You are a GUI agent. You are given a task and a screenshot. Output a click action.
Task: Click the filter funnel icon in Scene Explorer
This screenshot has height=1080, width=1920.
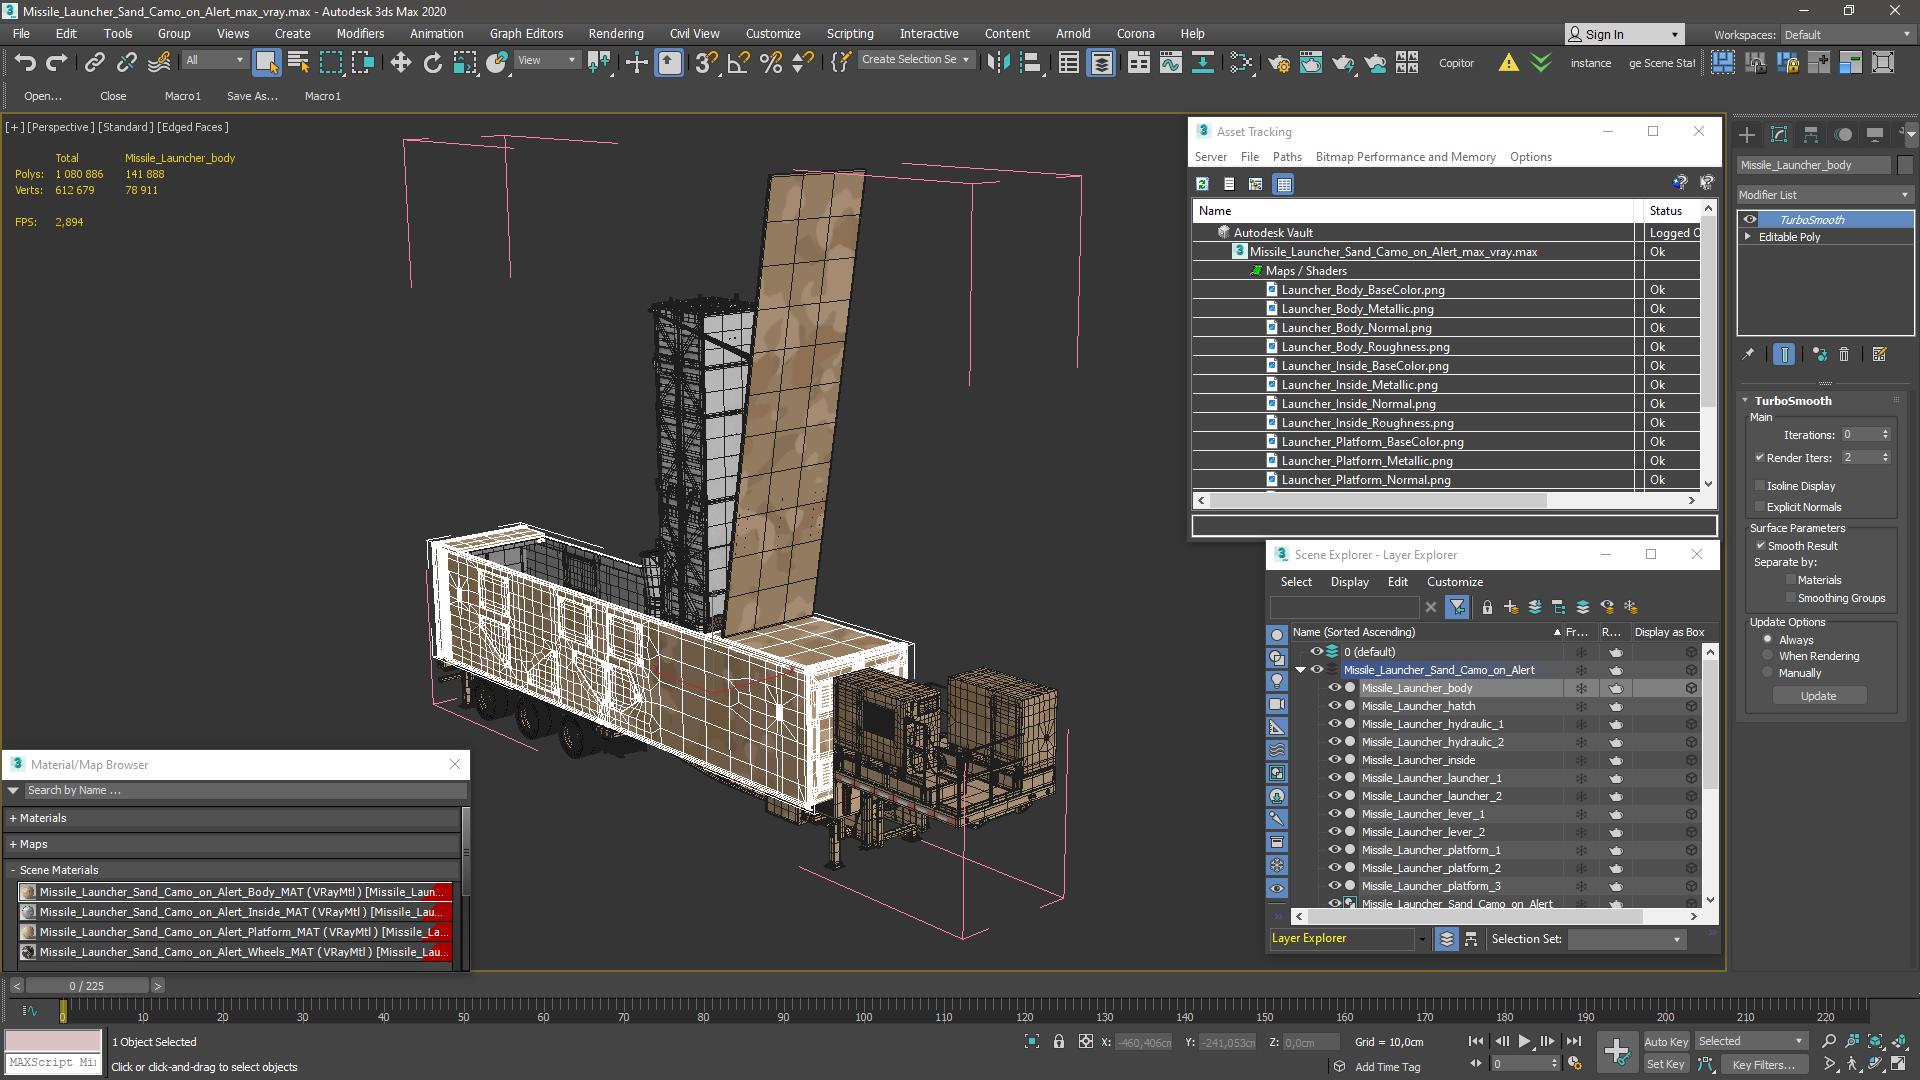coord(1457,607)
